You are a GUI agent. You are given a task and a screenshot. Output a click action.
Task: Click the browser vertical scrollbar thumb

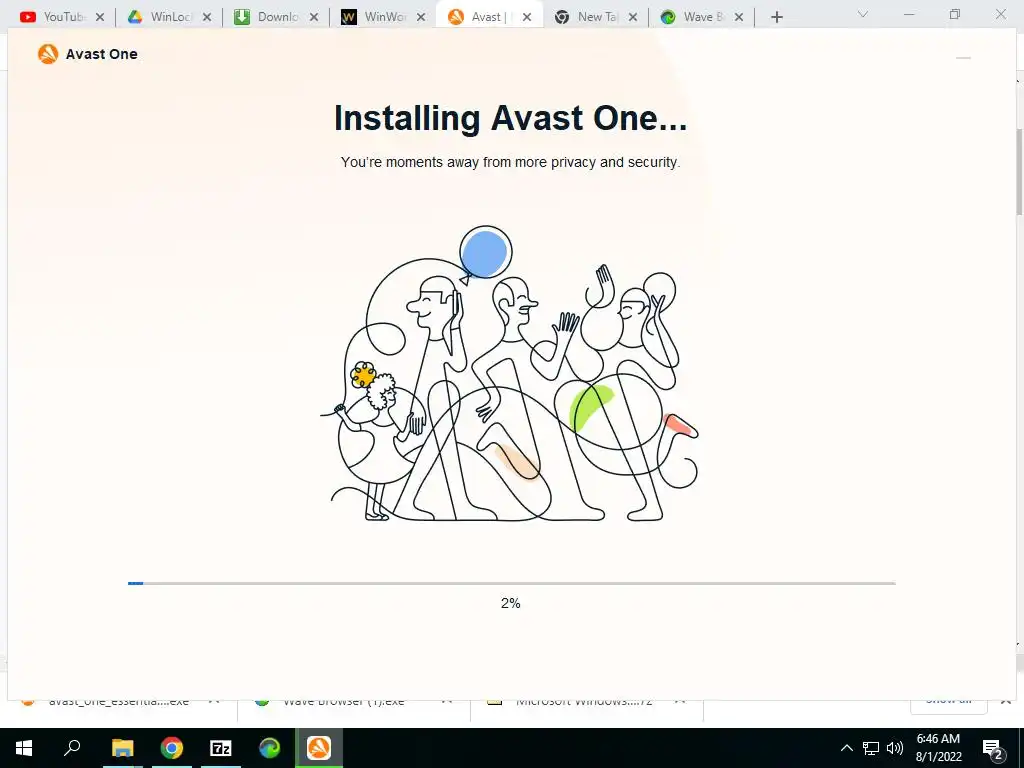point(1019,171)
